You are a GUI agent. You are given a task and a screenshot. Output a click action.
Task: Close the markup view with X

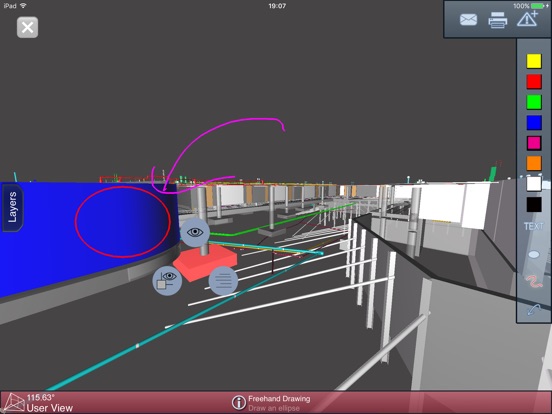tap(27, 27)
